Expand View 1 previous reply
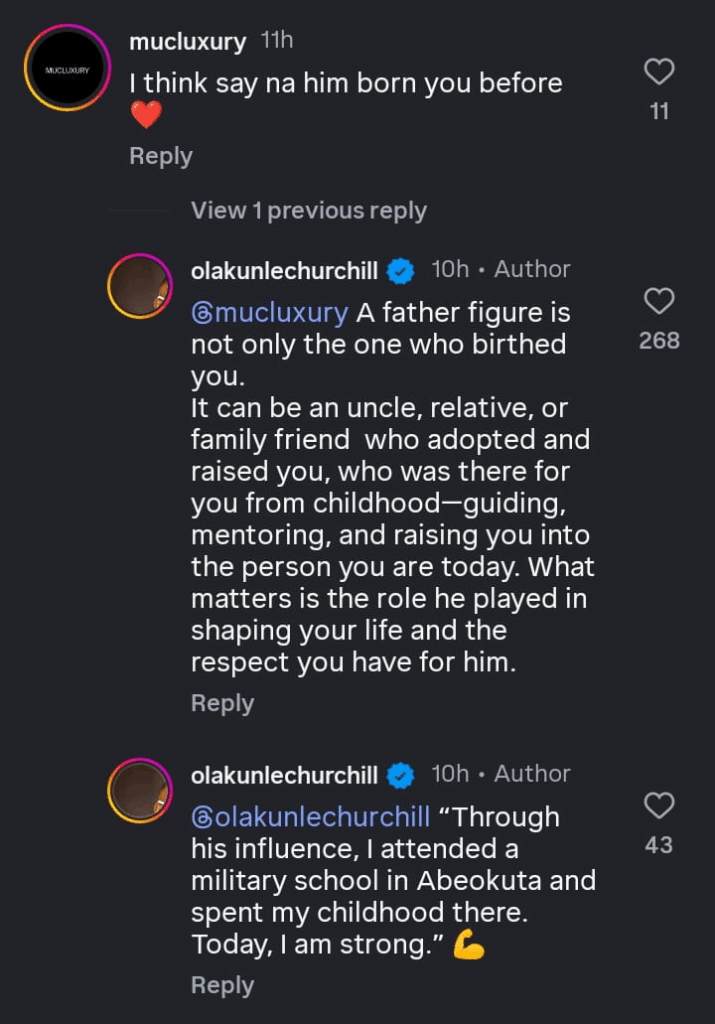 pyautogui.click(x=308, y=211)
